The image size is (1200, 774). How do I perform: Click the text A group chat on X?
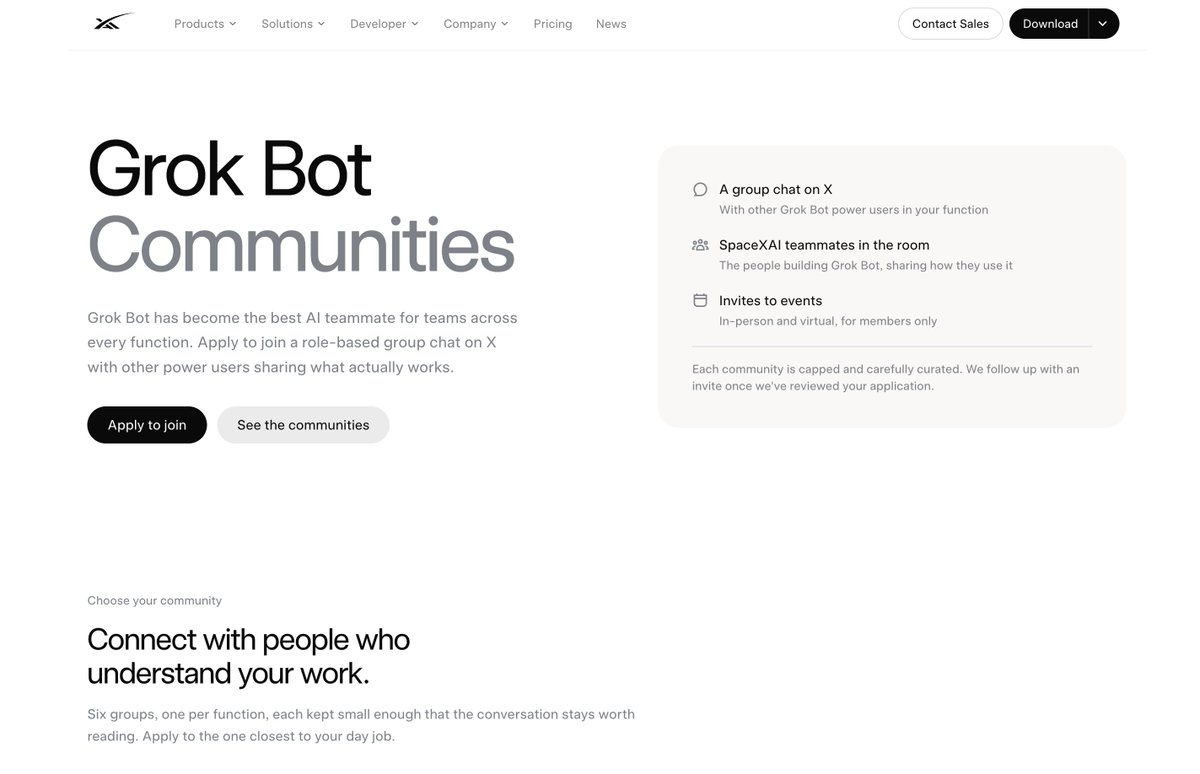[x=776, y=189]
